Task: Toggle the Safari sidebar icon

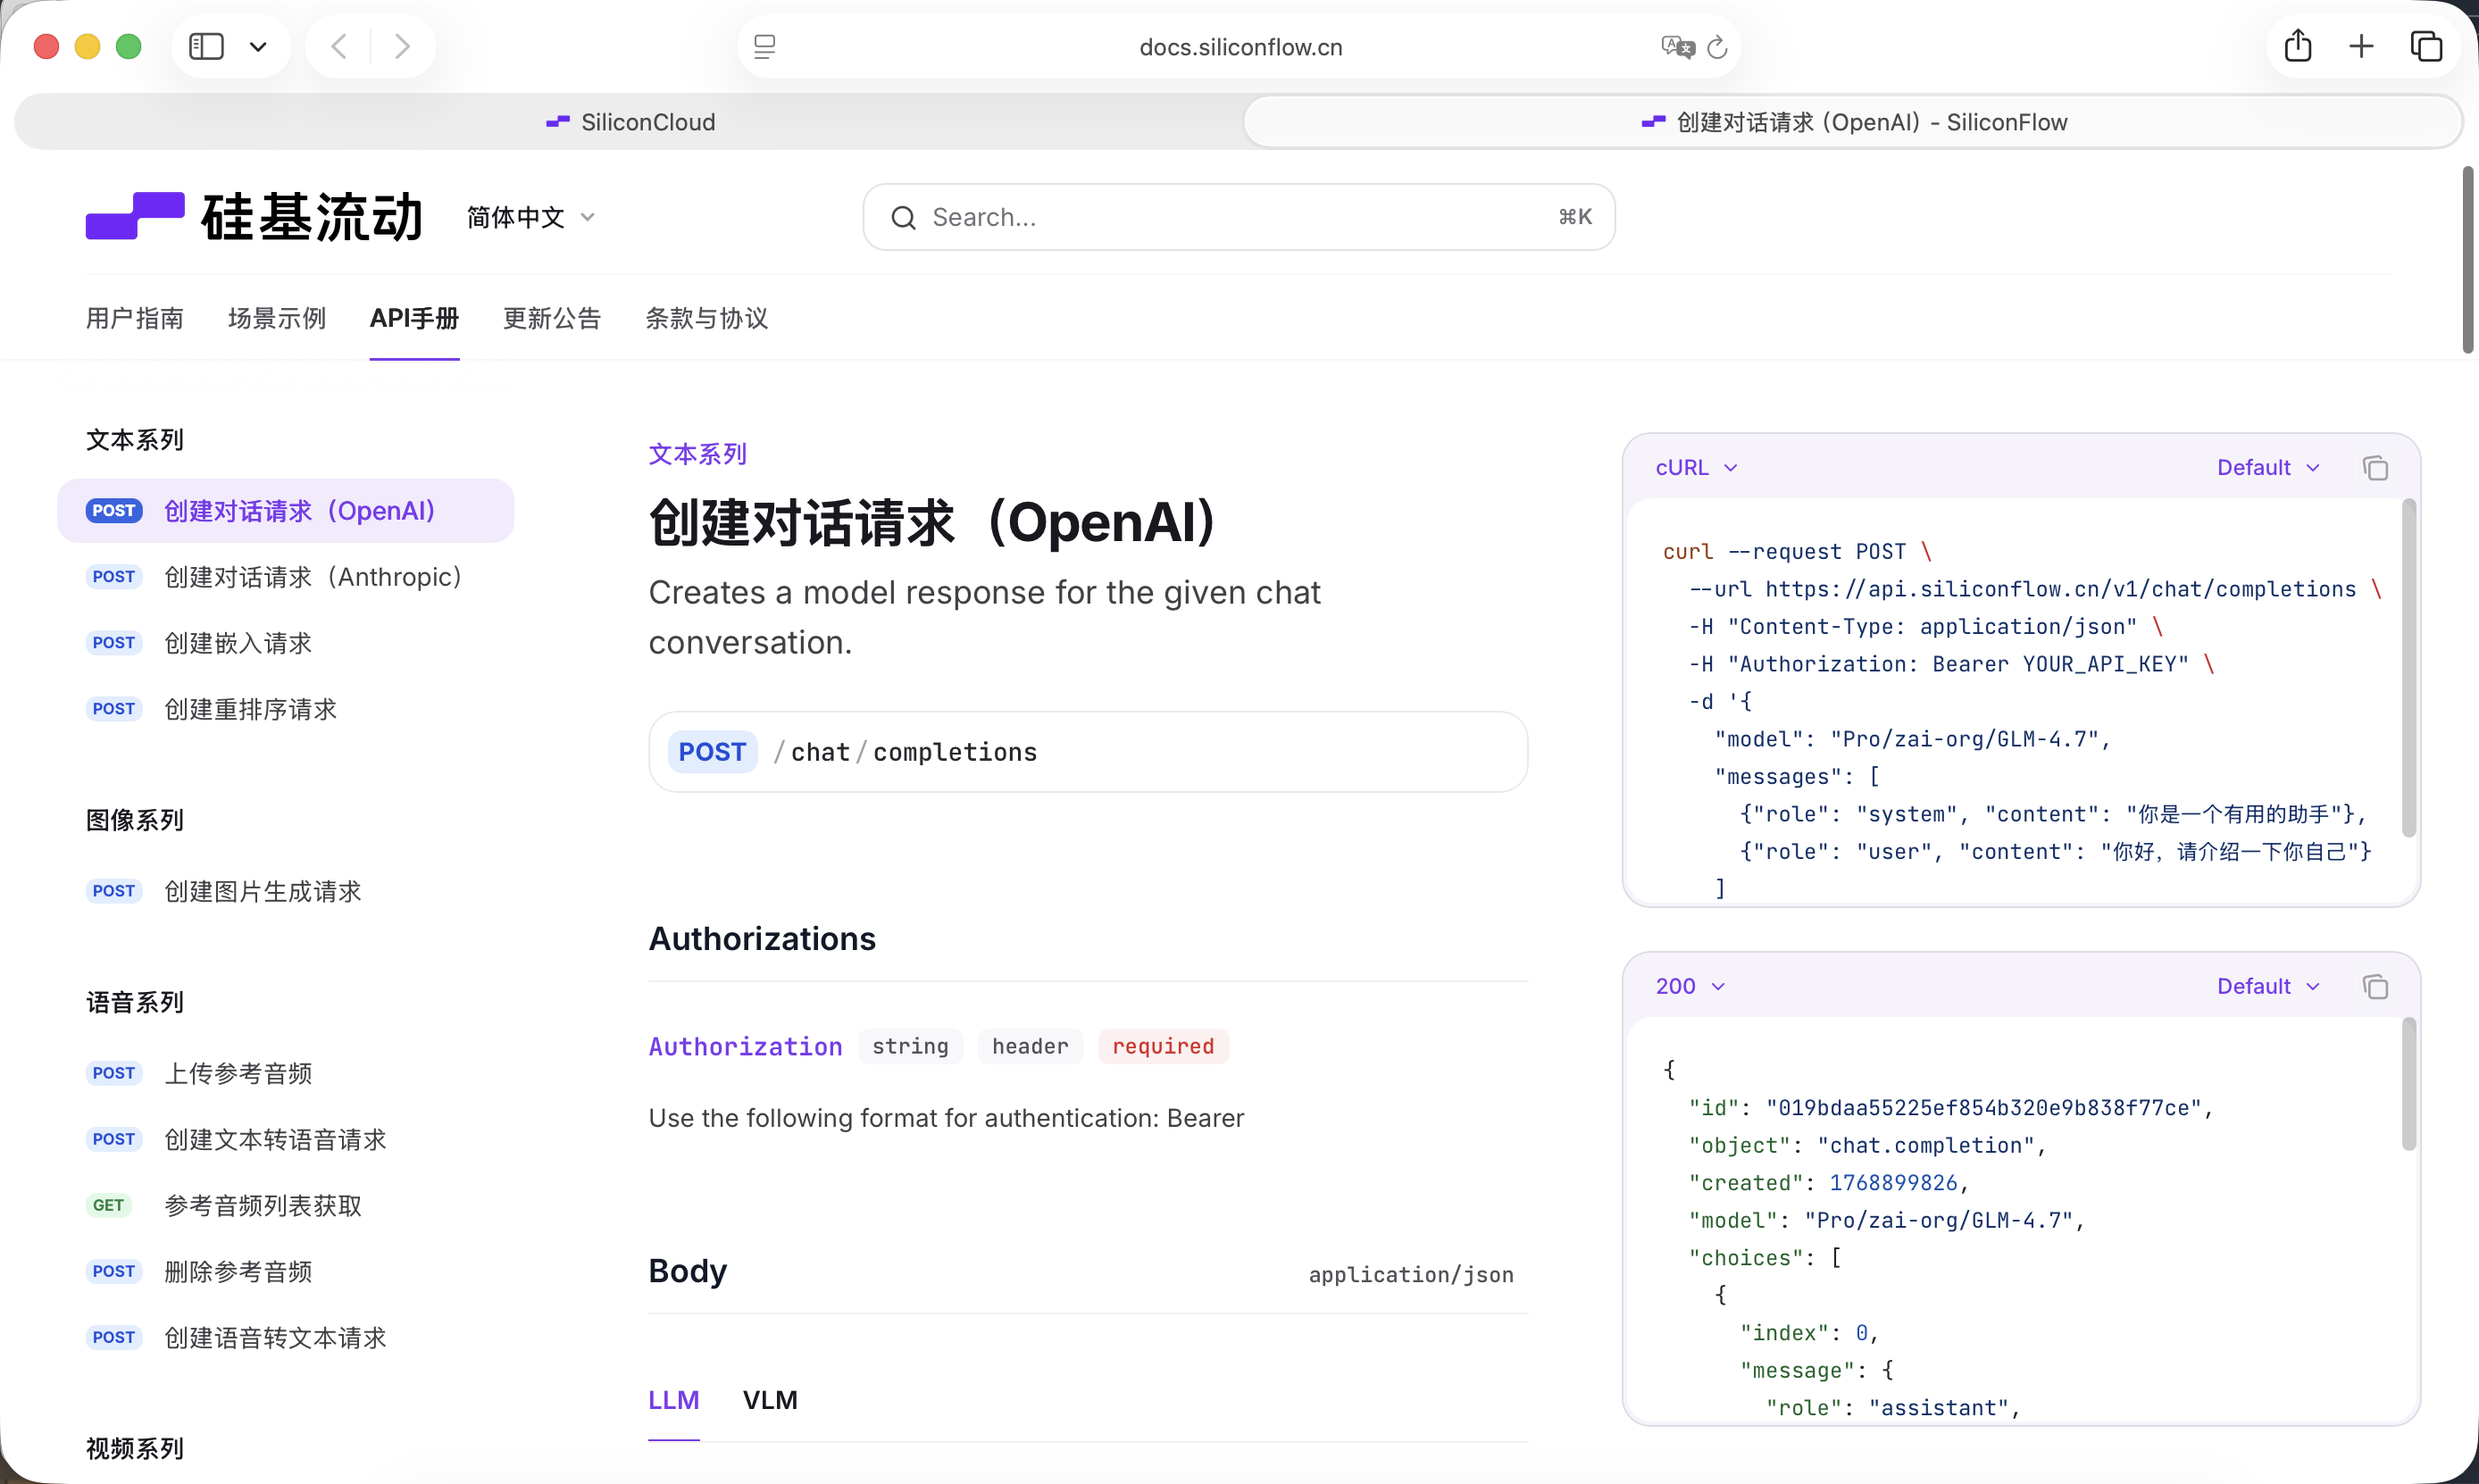Action: click(x=207, y=46)
